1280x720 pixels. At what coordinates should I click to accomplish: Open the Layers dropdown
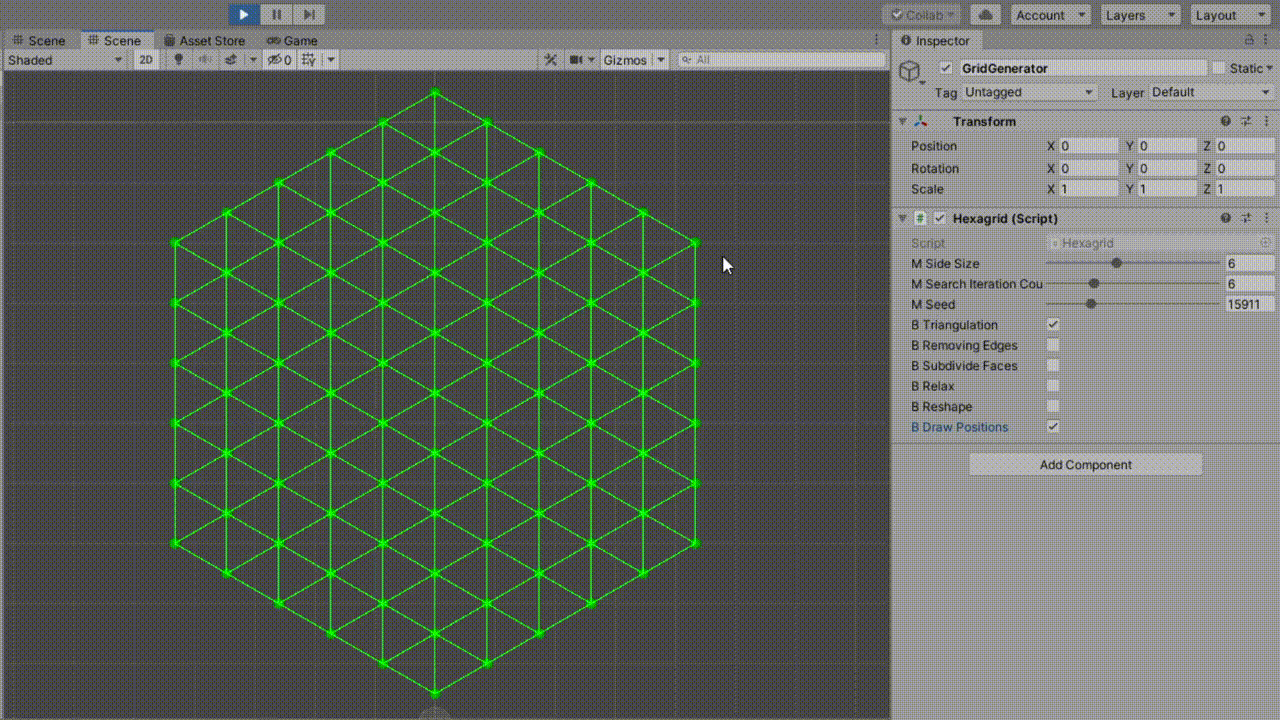(1141, 15)
